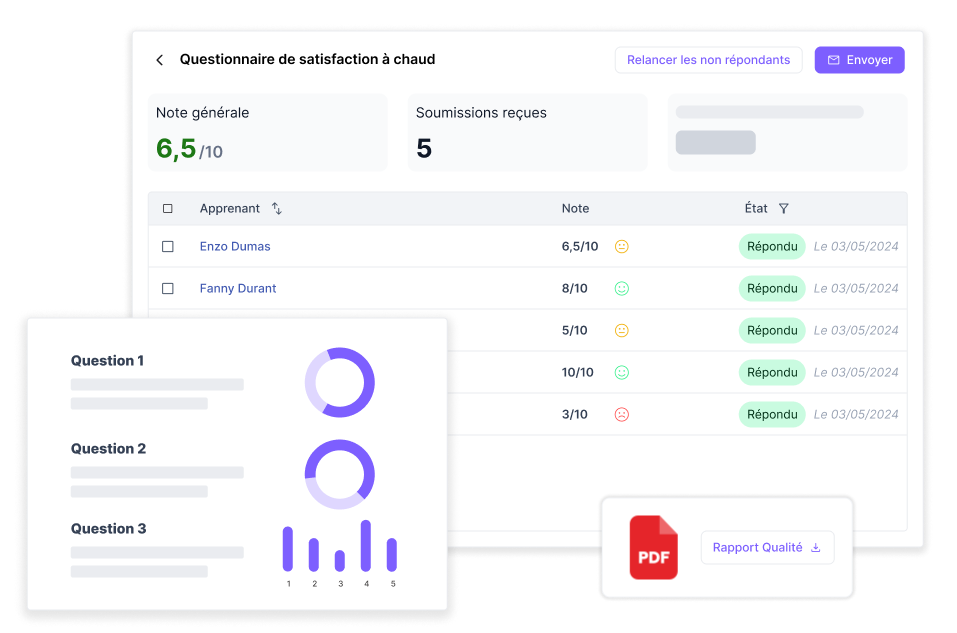Select the 10/10 score text

pos(577,373)
